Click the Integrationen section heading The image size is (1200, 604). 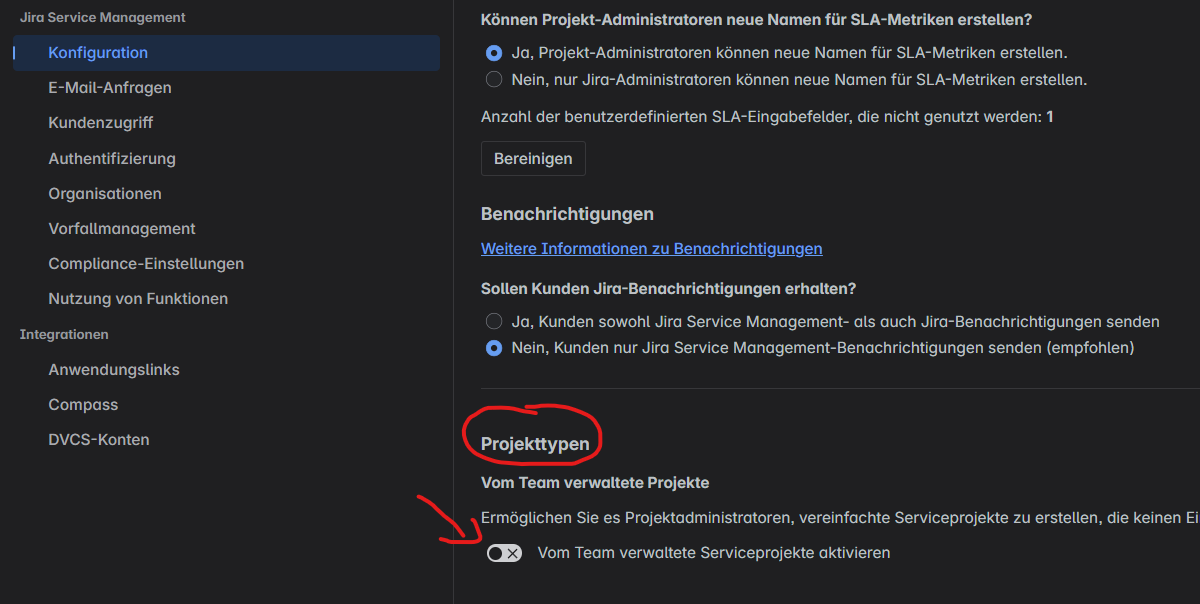[x=64, y=334]
